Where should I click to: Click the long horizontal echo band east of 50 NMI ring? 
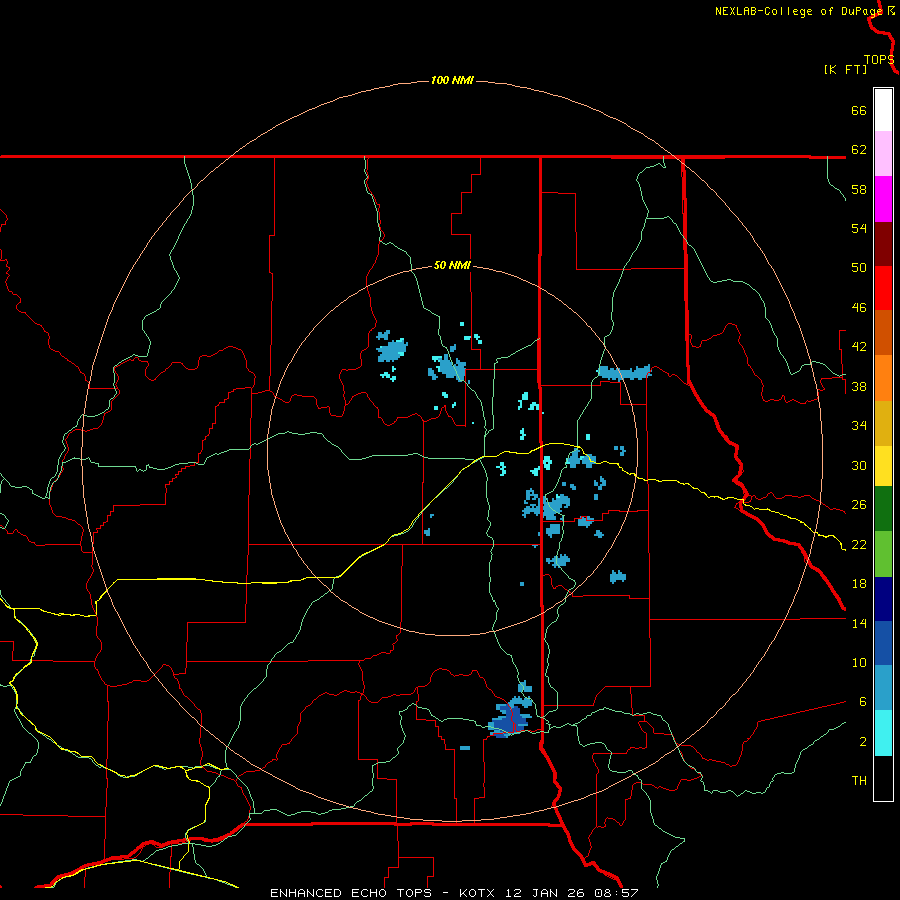(624, 373)
